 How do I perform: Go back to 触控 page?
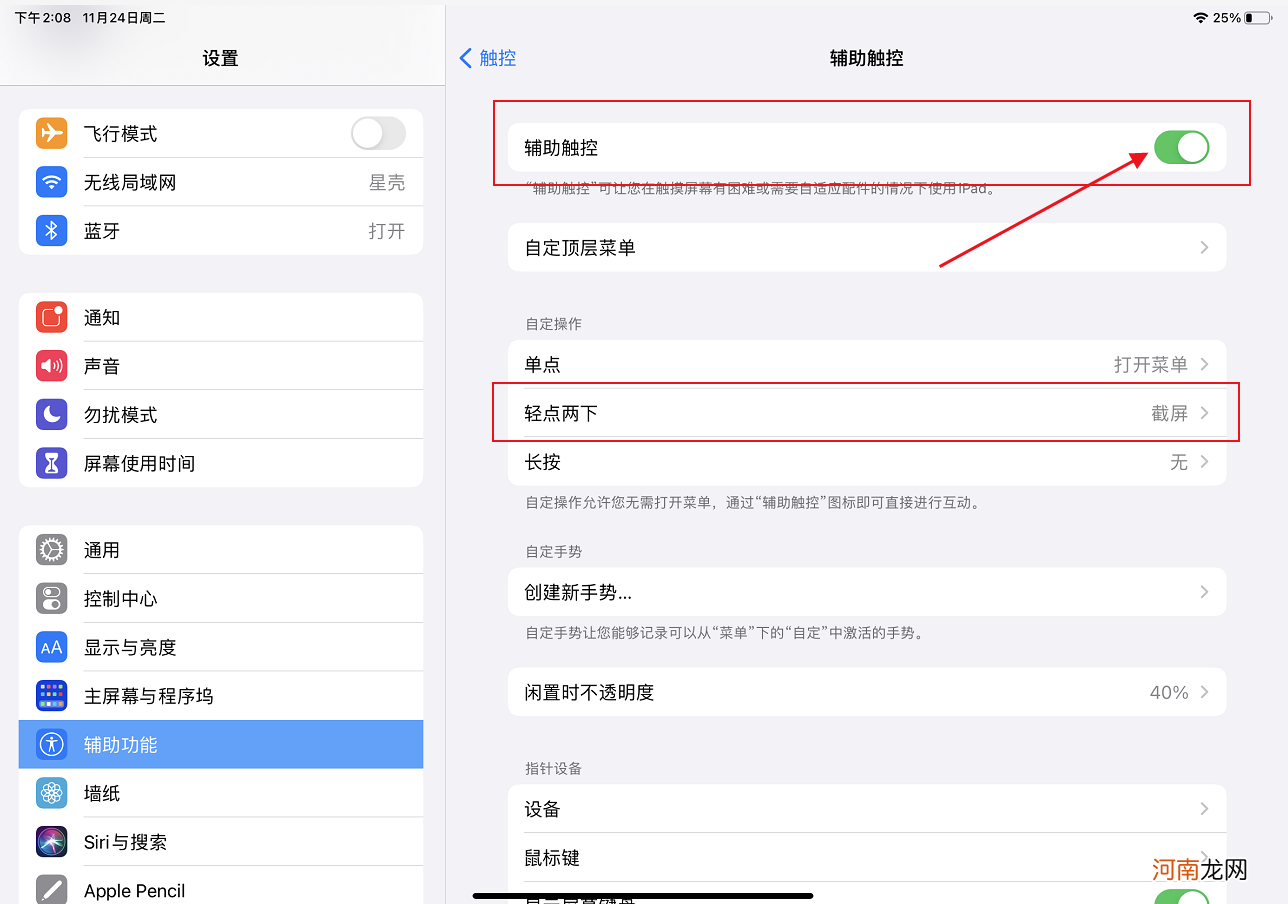click(x=488, y=58)
